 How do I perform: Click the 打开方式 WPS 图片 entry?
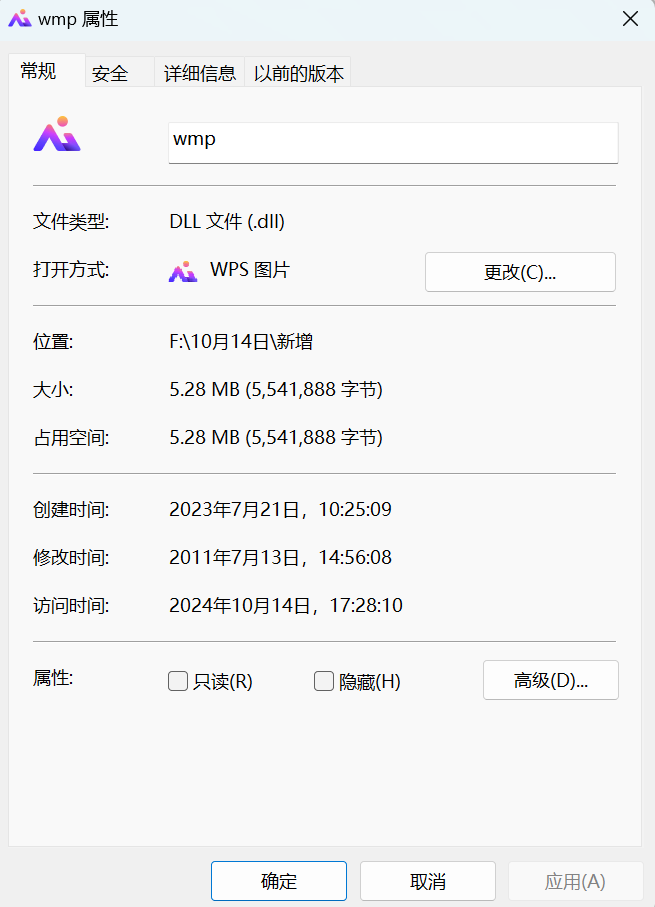240,271
